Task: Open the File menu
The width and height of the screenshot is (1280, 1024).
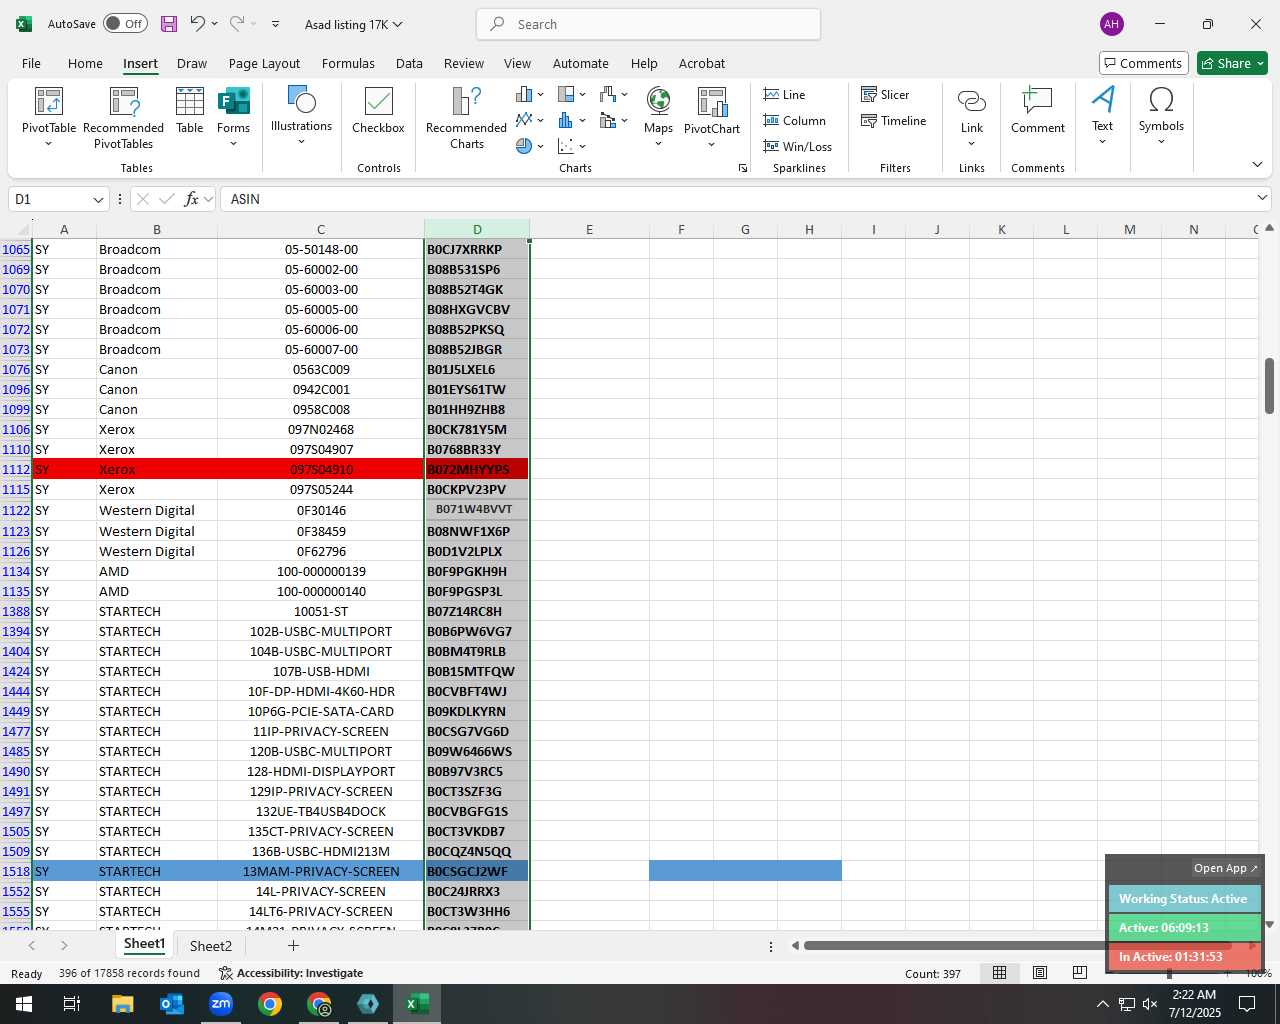Action: click(x=32, y=63)
